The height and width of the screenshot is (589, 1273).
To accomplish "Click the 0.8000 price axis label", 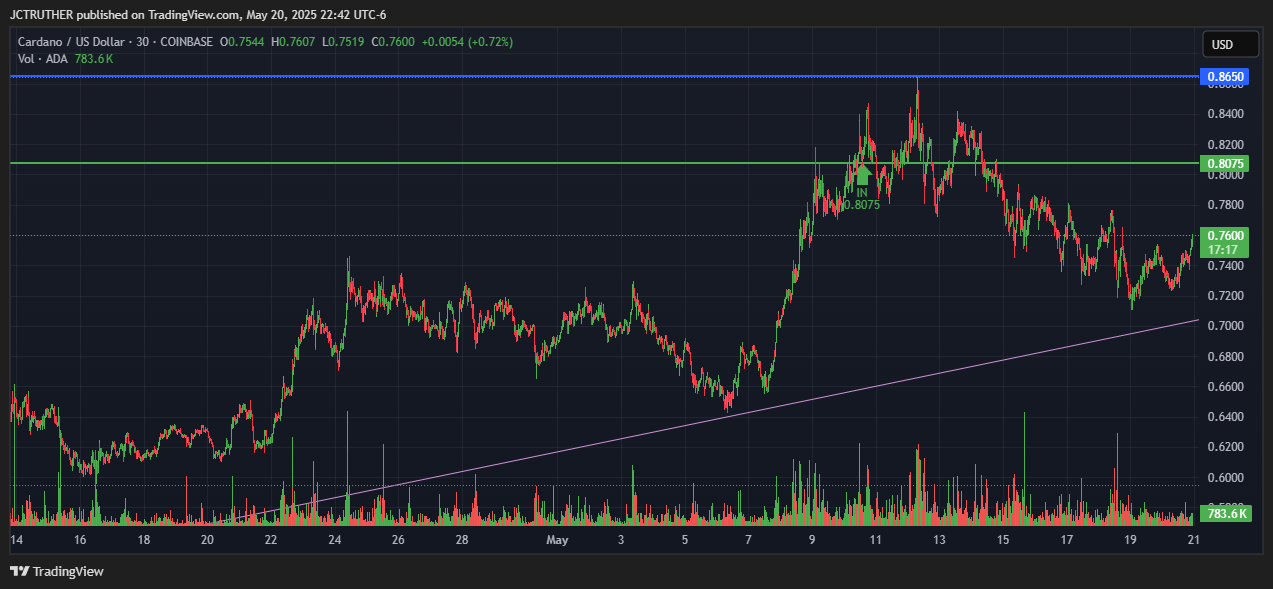I will [1225, 175].
